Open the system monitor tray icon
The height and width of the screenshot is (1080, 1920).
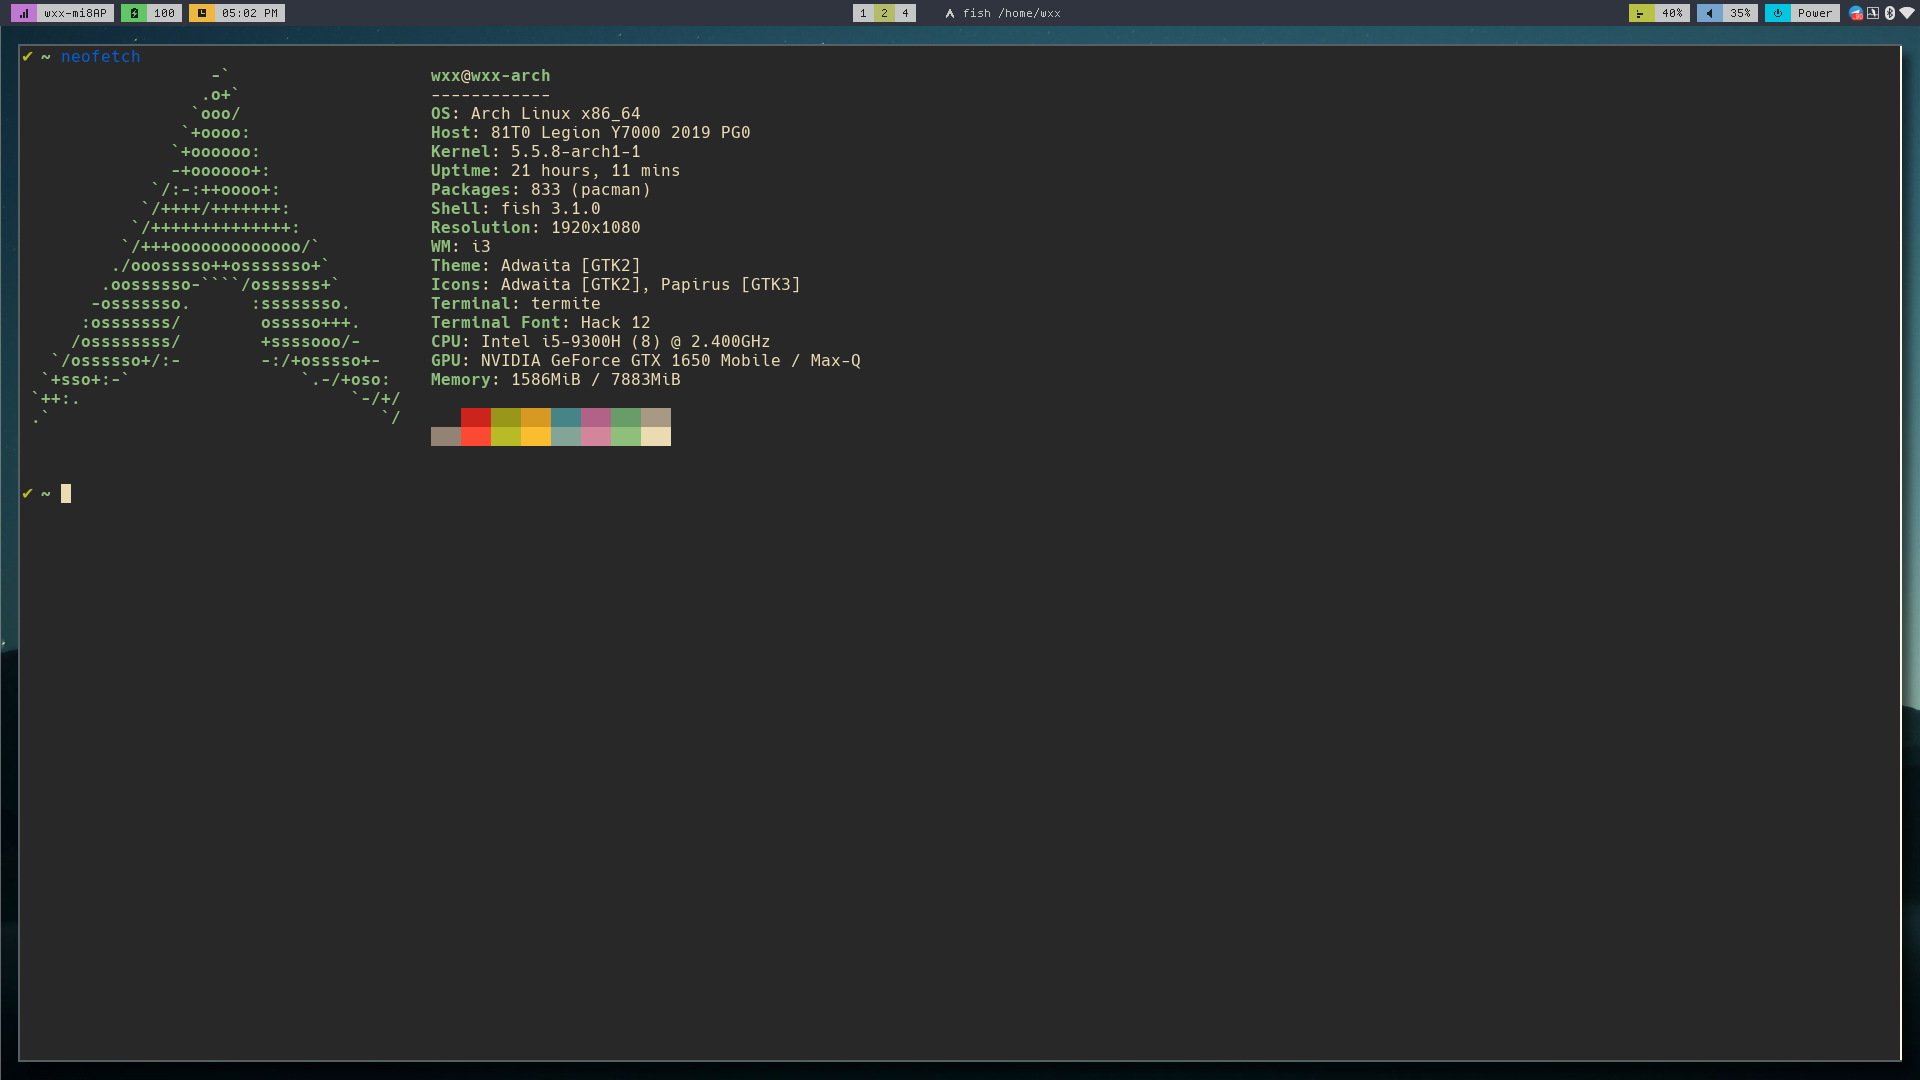[x=1873, y=13]
